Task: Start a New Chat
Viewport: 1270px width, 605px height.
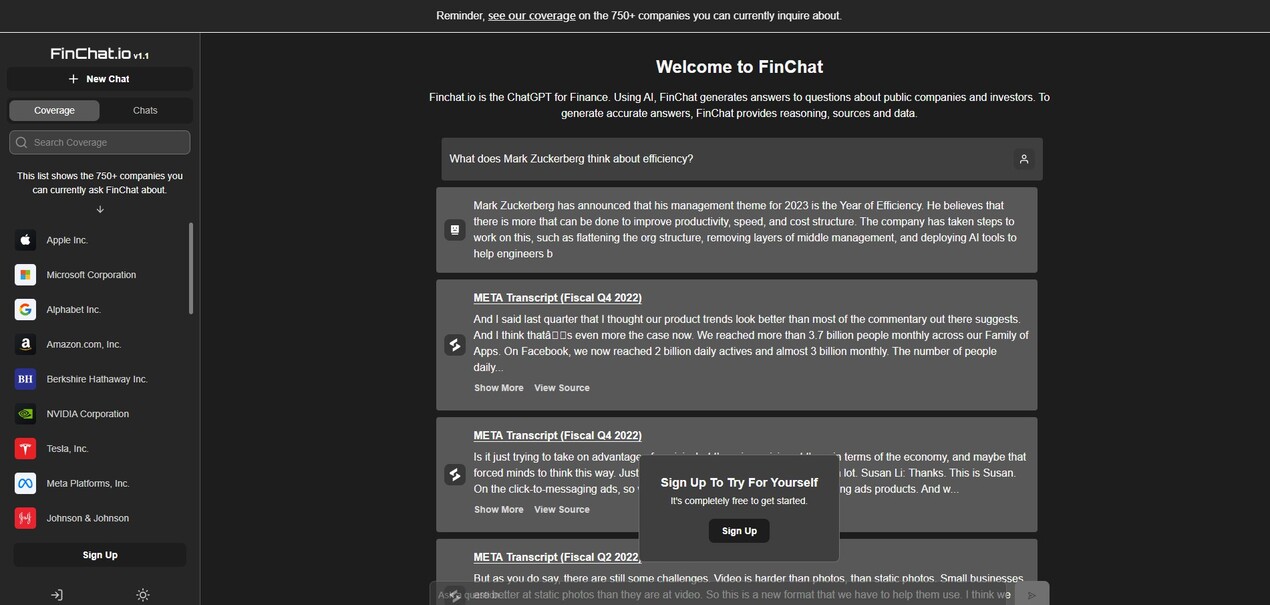Action: click(99, 79)
